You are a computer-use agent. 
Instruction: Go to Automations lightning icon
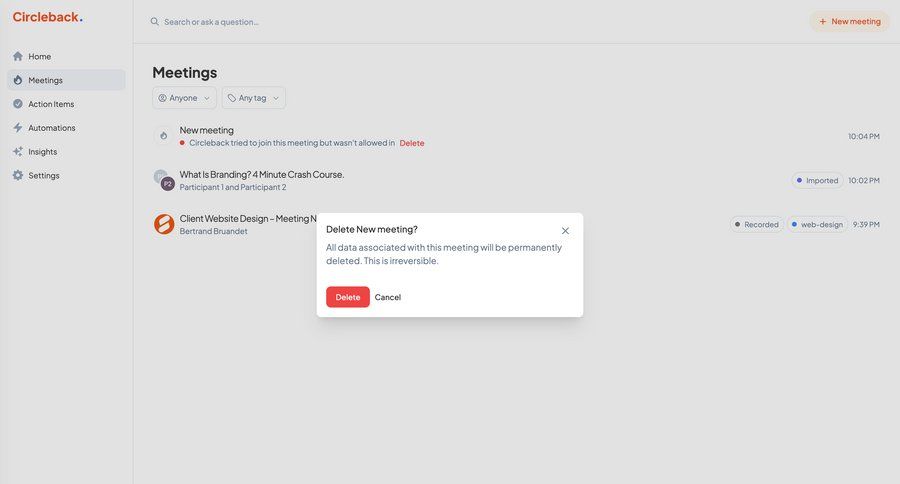(18, 128)
